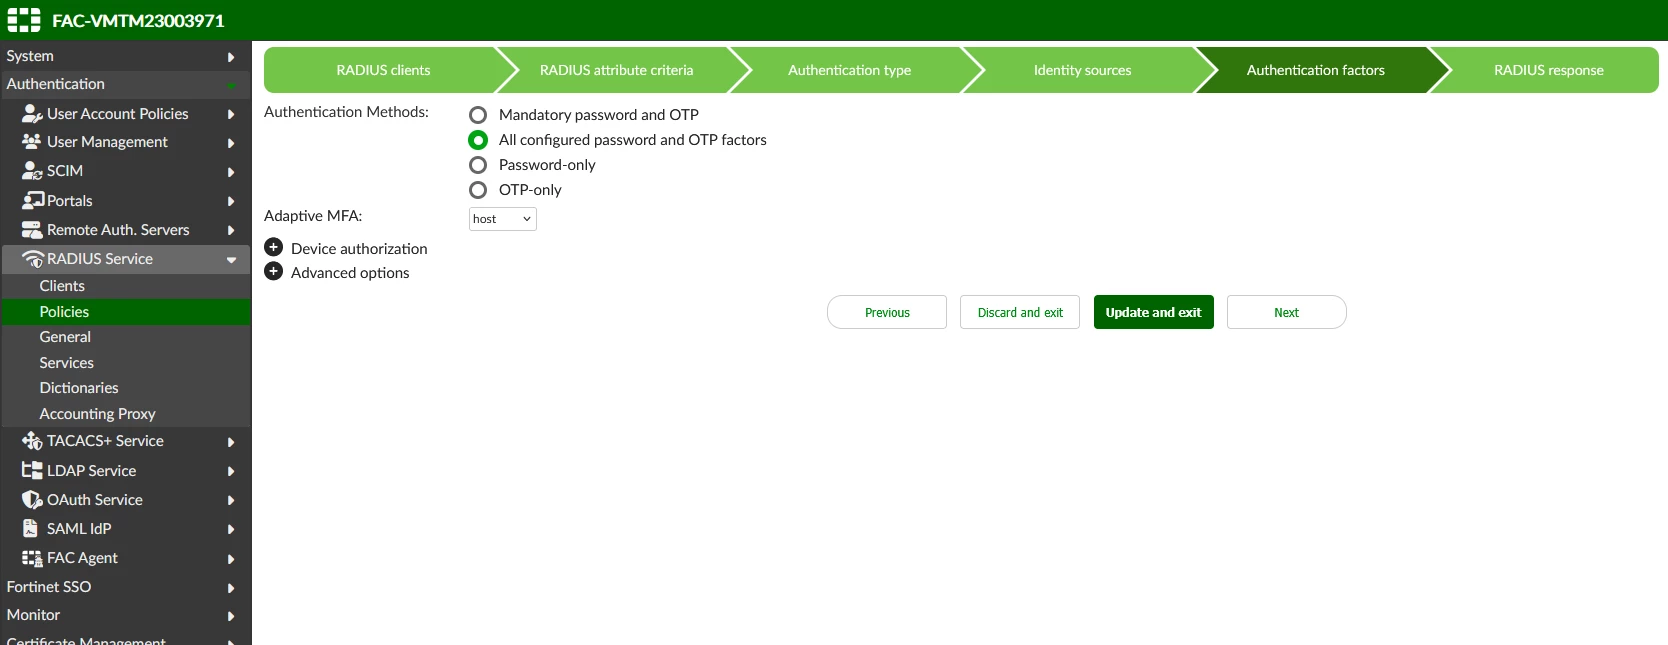Go to RADIUS attribute criteria step
1668x645 pixels.
(616, 70)
